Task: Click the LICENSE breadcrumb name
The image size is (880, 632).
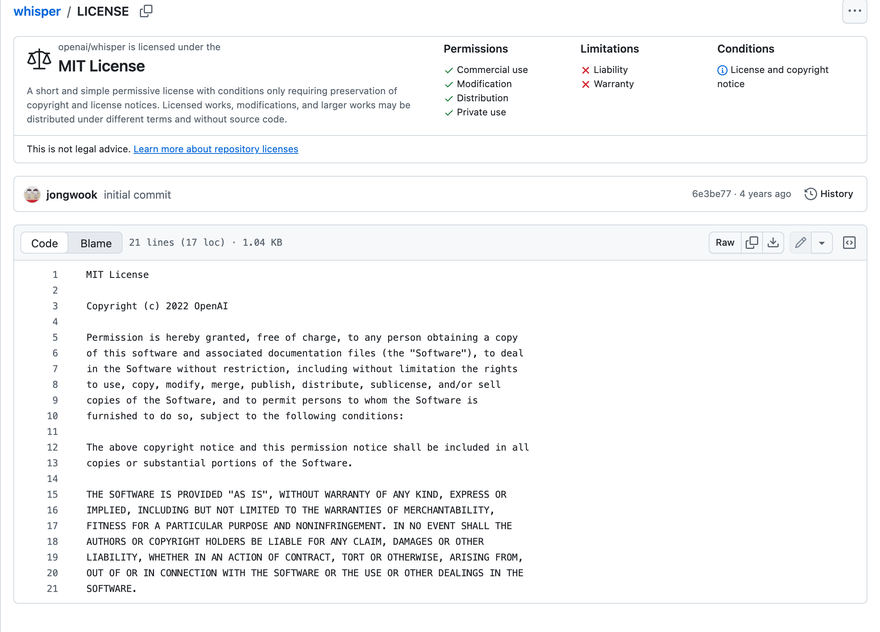Action: (x=103, y=11)
